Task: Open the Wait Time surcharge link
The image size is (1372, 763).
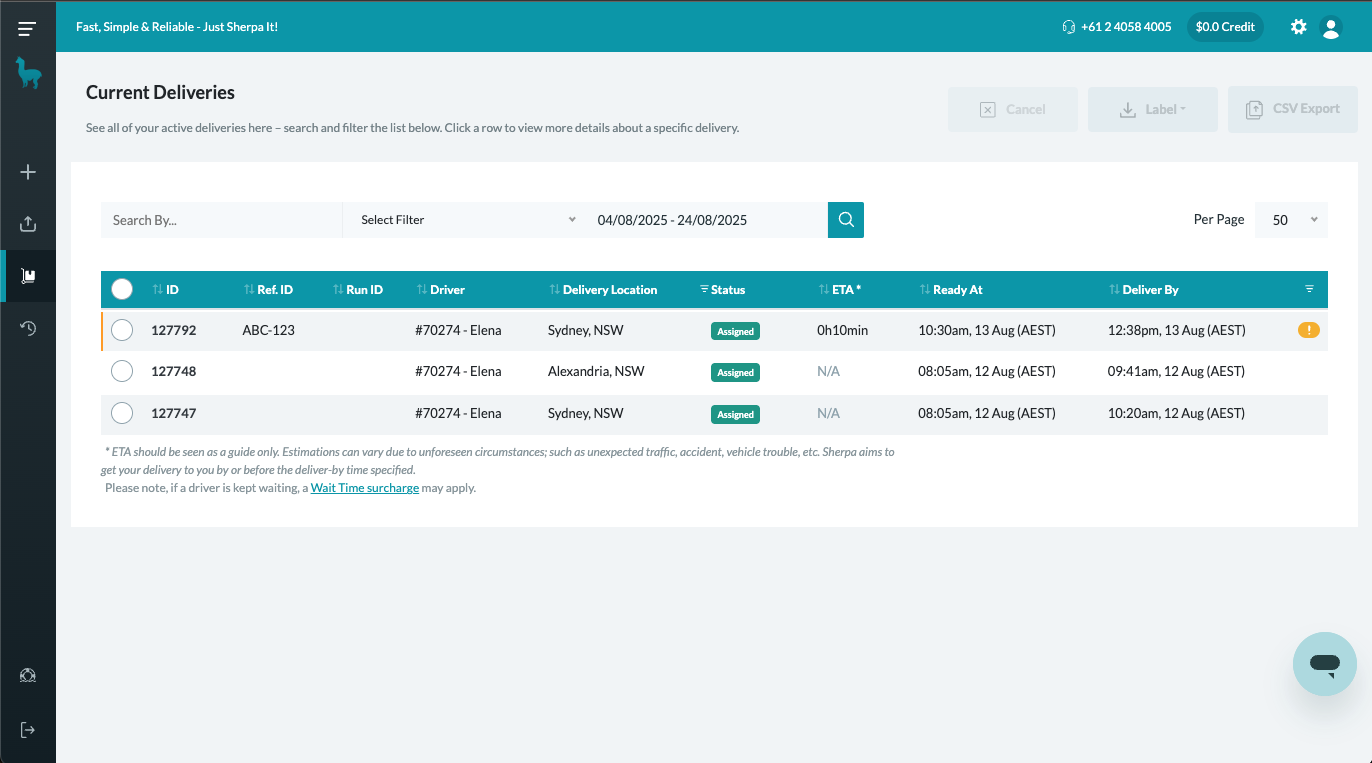Action: (365, 487)
